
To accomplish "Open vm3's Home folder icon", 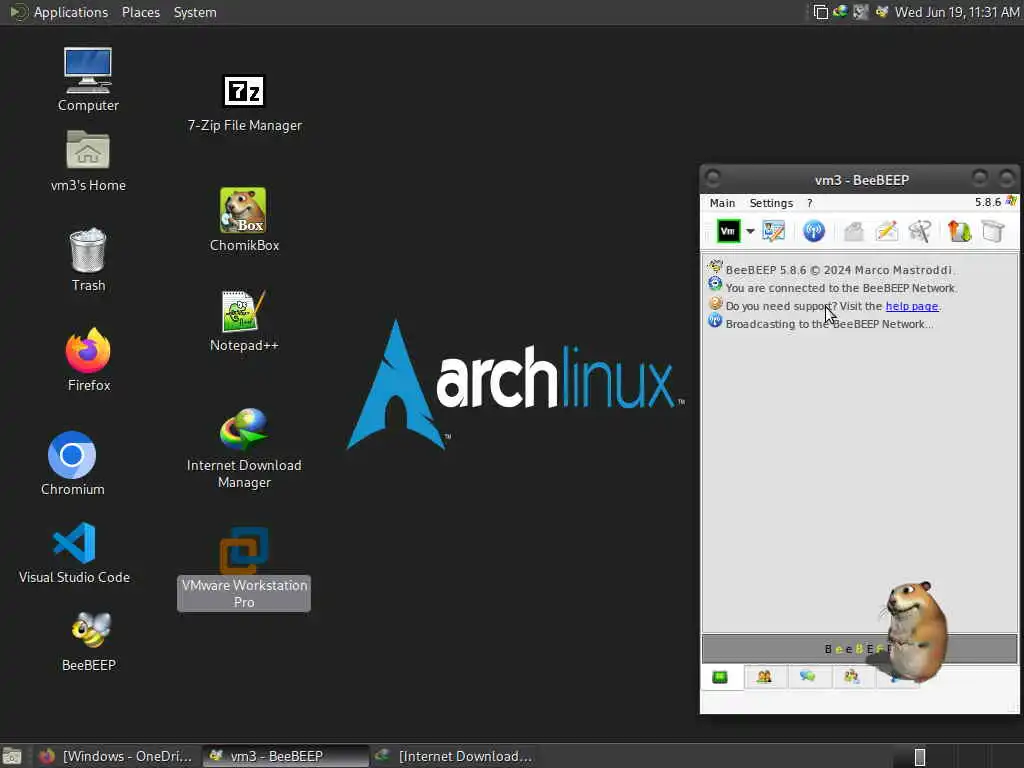I will (88, 160).
